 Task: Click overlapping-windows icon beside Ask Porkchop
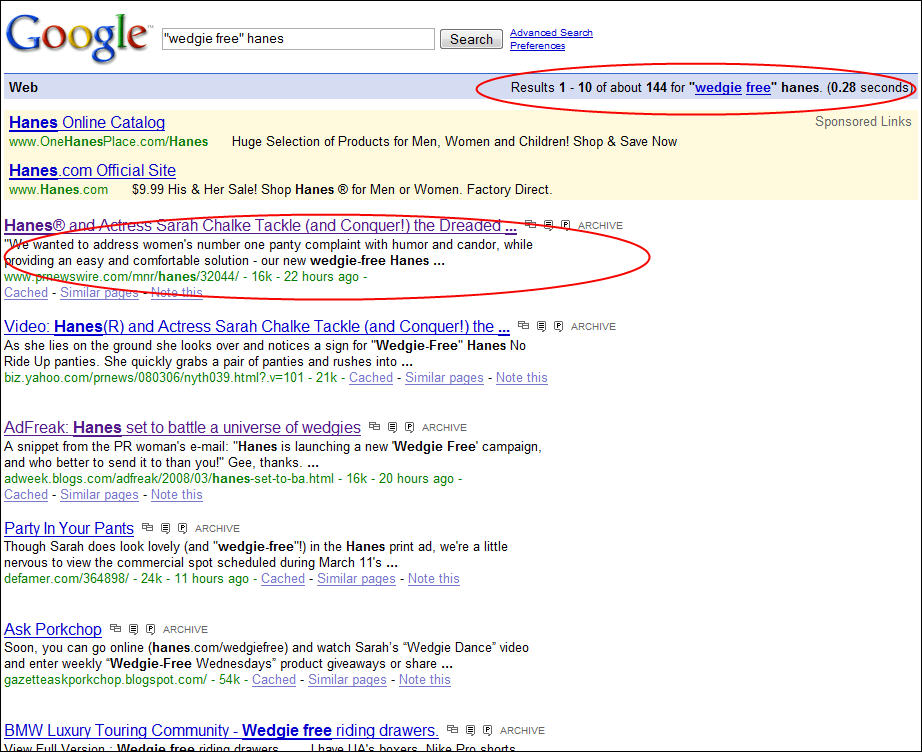pyautogui.click(x=115, y=629)
